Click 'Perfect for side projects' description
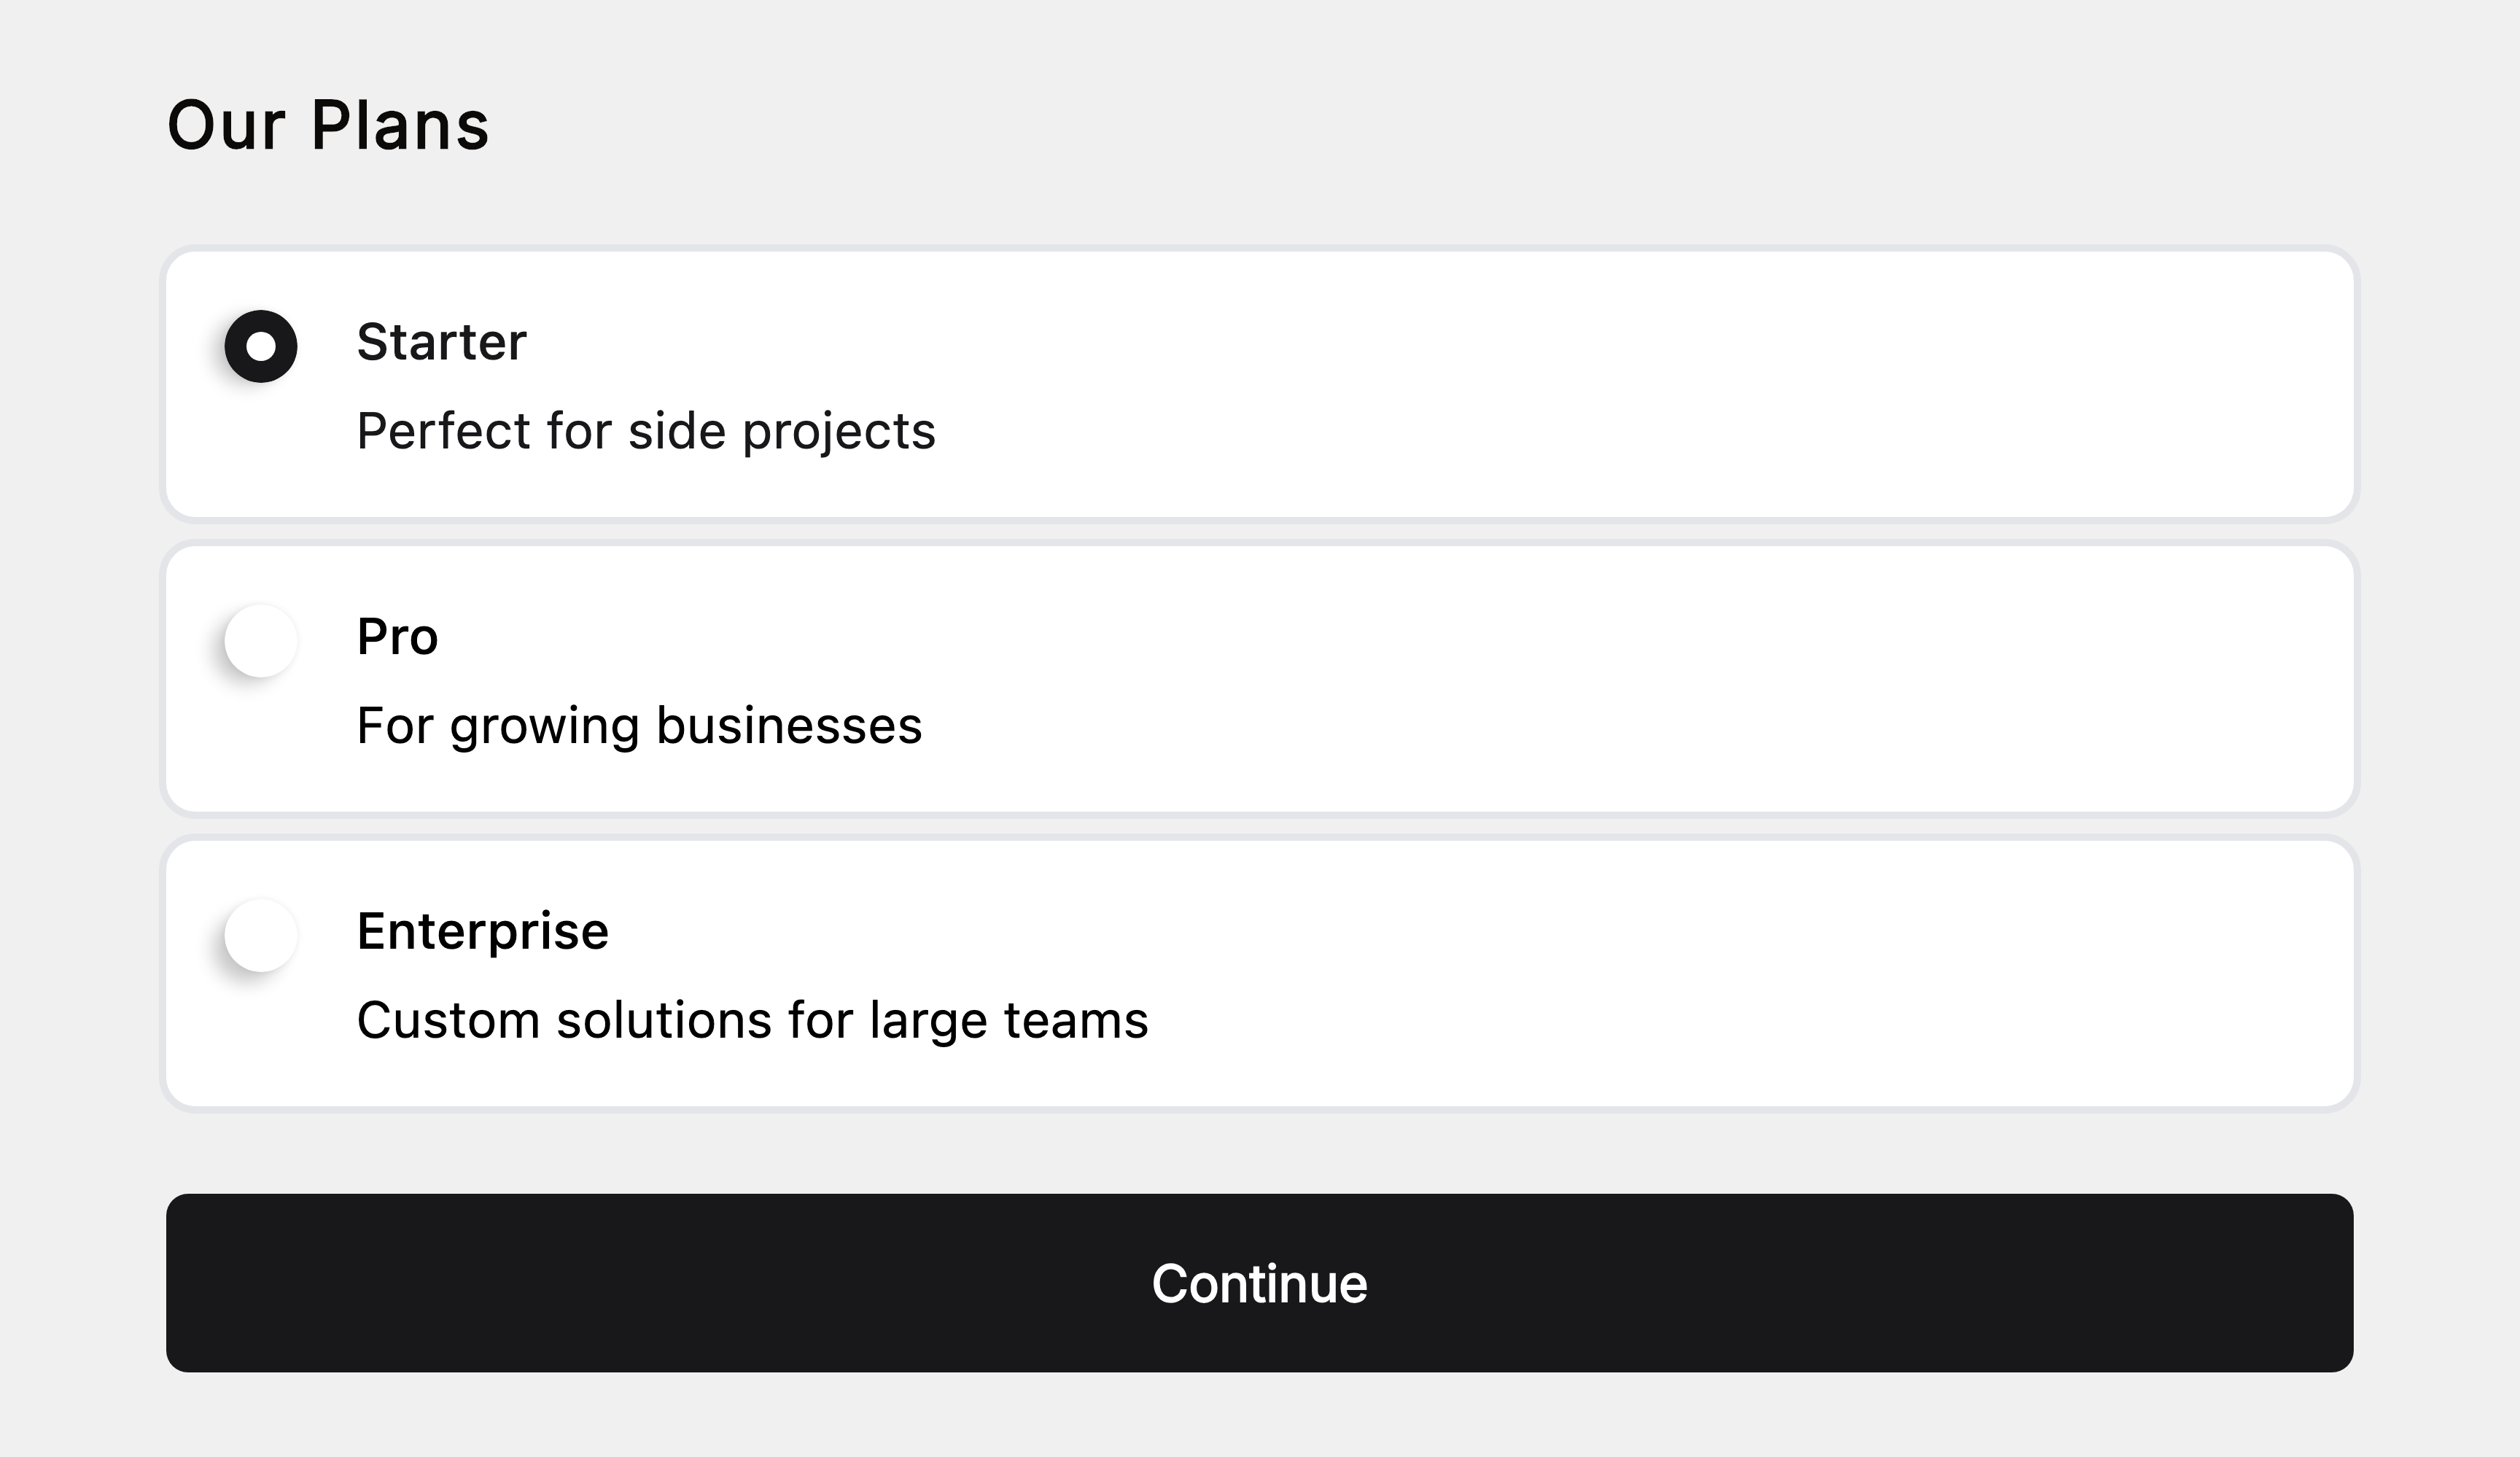This screenshot has height=1457, width=2520. tap(646, 431)
